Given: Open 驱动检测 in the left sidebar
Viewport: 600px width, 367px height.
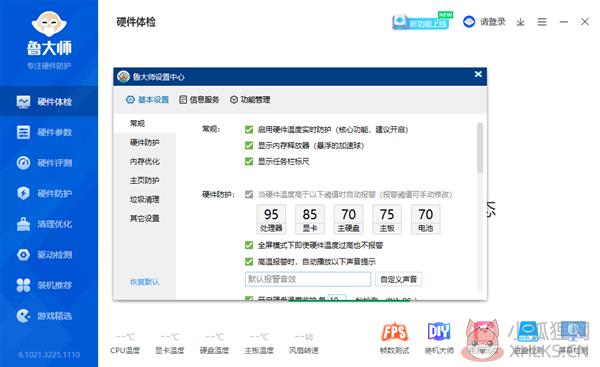Looking at the screenshot, I should click(x=49, y=254).
